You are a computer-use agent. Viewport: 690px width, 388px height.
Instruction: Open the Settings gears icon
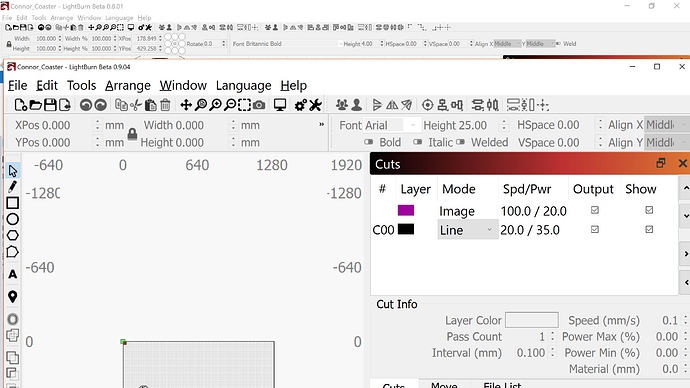click(x=301, y=105)
